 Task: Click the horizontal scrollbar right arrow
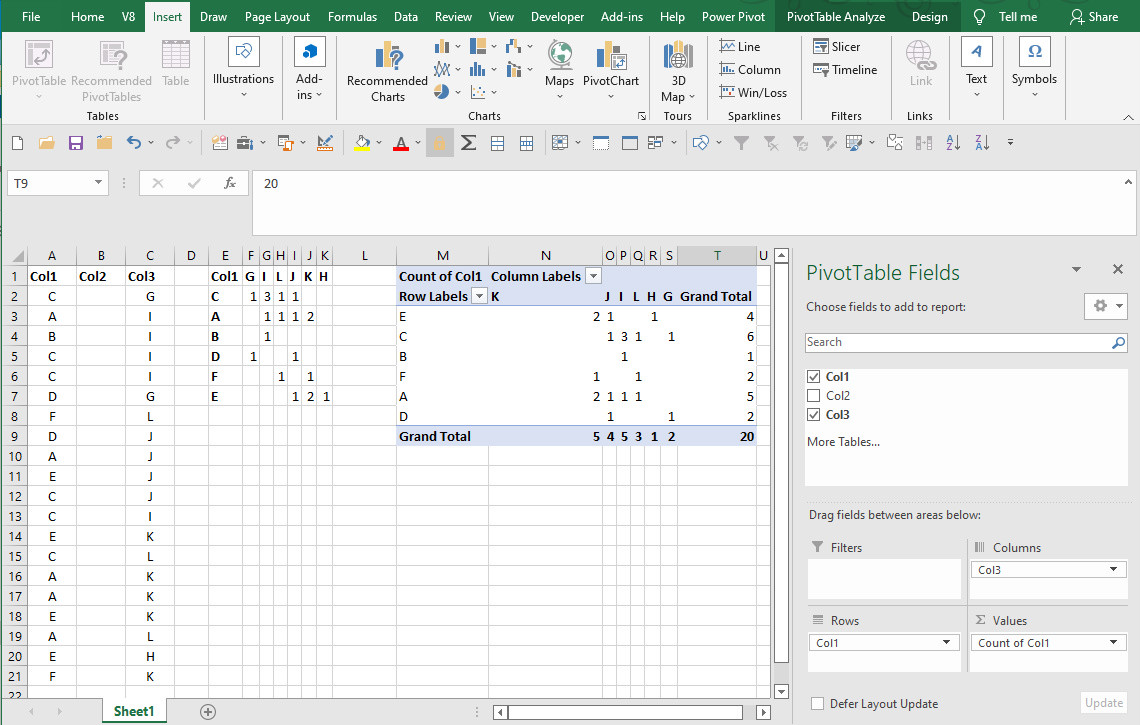763,712
